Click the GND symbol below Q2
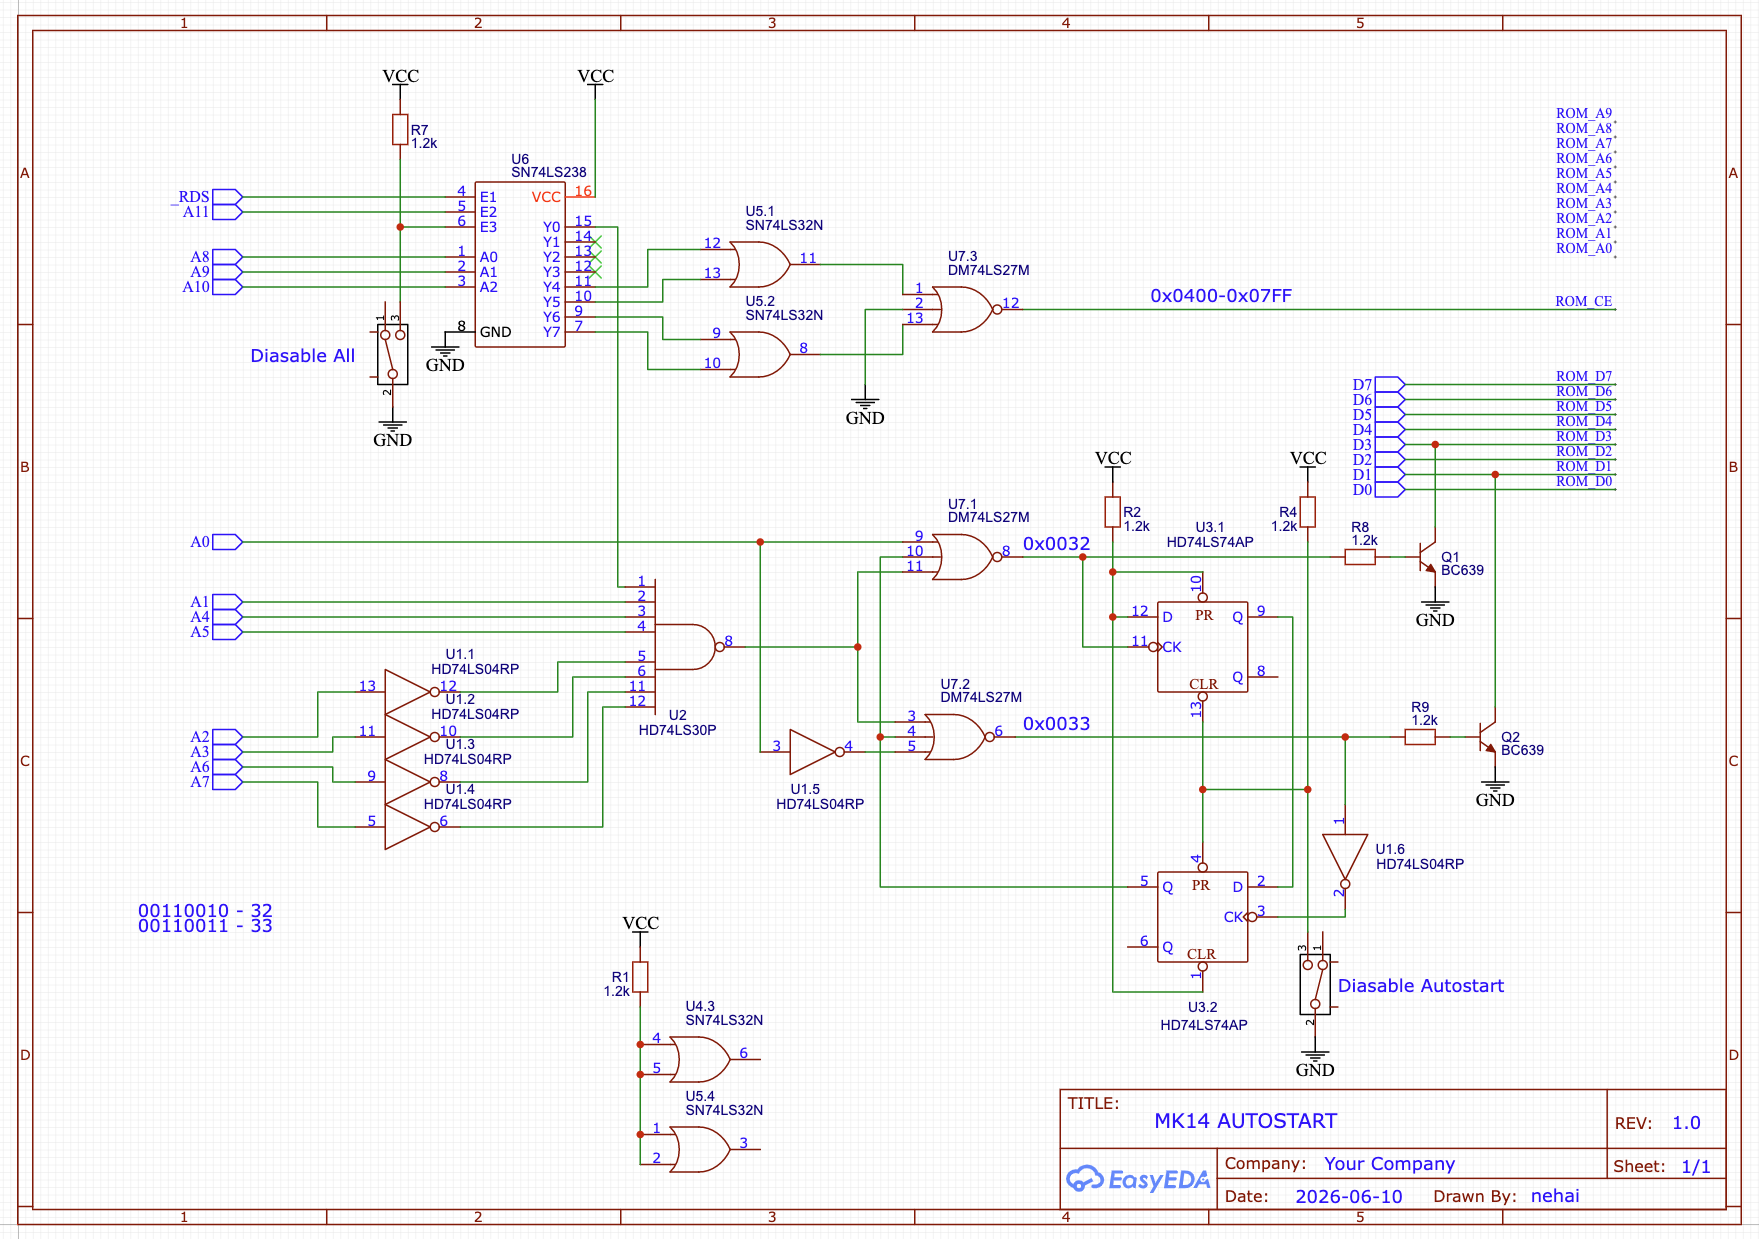The width and height of the screenshot is (1759, 1239). (1495, 795)
